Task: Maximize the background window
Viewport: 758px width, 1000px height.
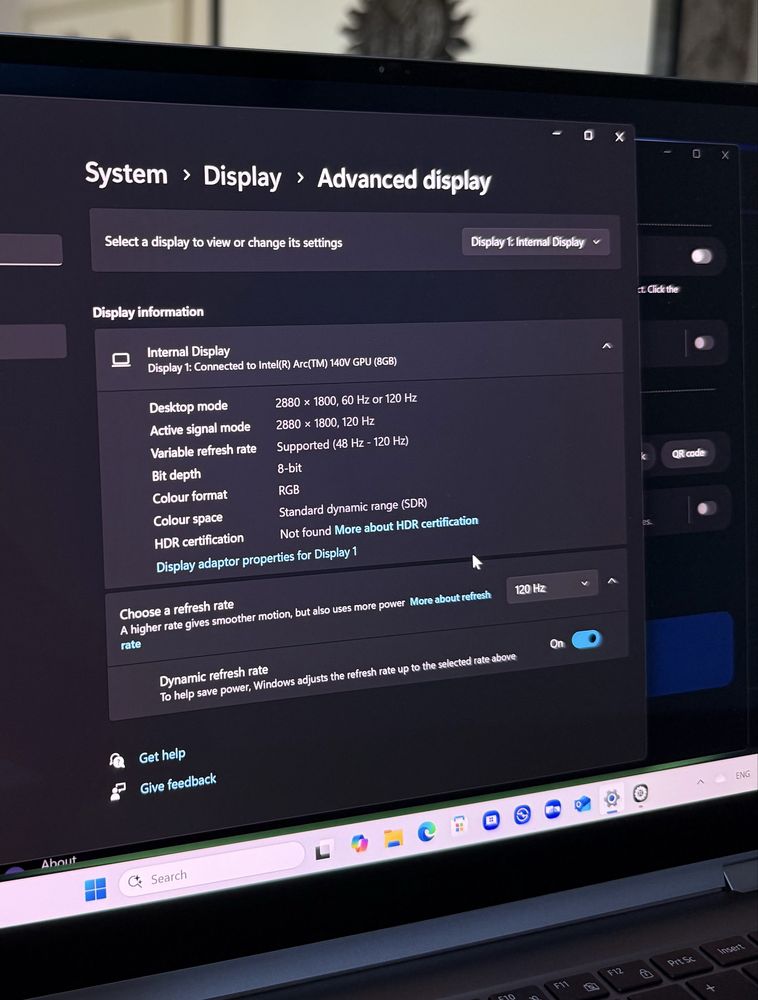Action: 696,154
